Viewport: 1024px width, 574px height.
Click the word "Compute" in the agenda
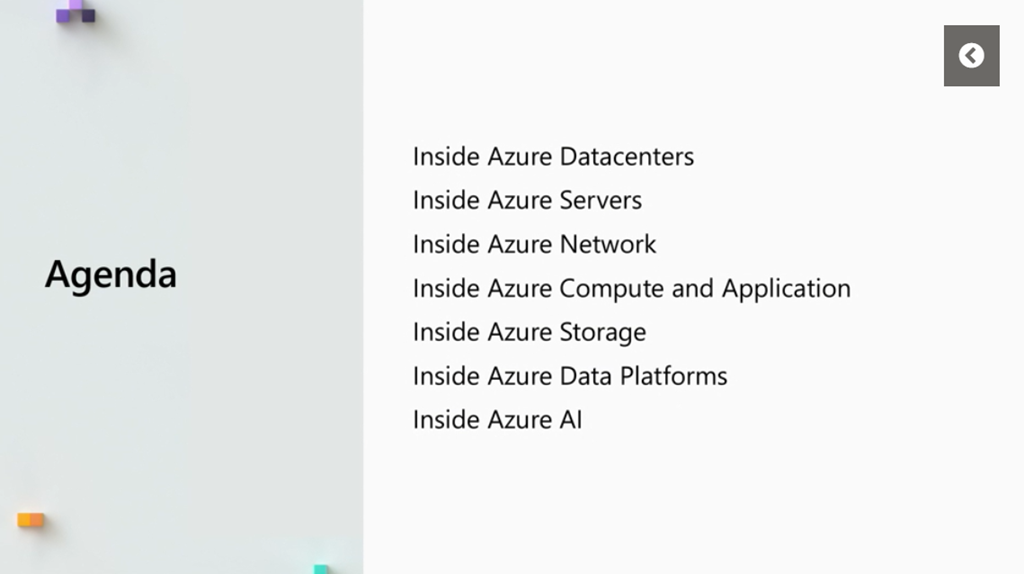[612, 289]
